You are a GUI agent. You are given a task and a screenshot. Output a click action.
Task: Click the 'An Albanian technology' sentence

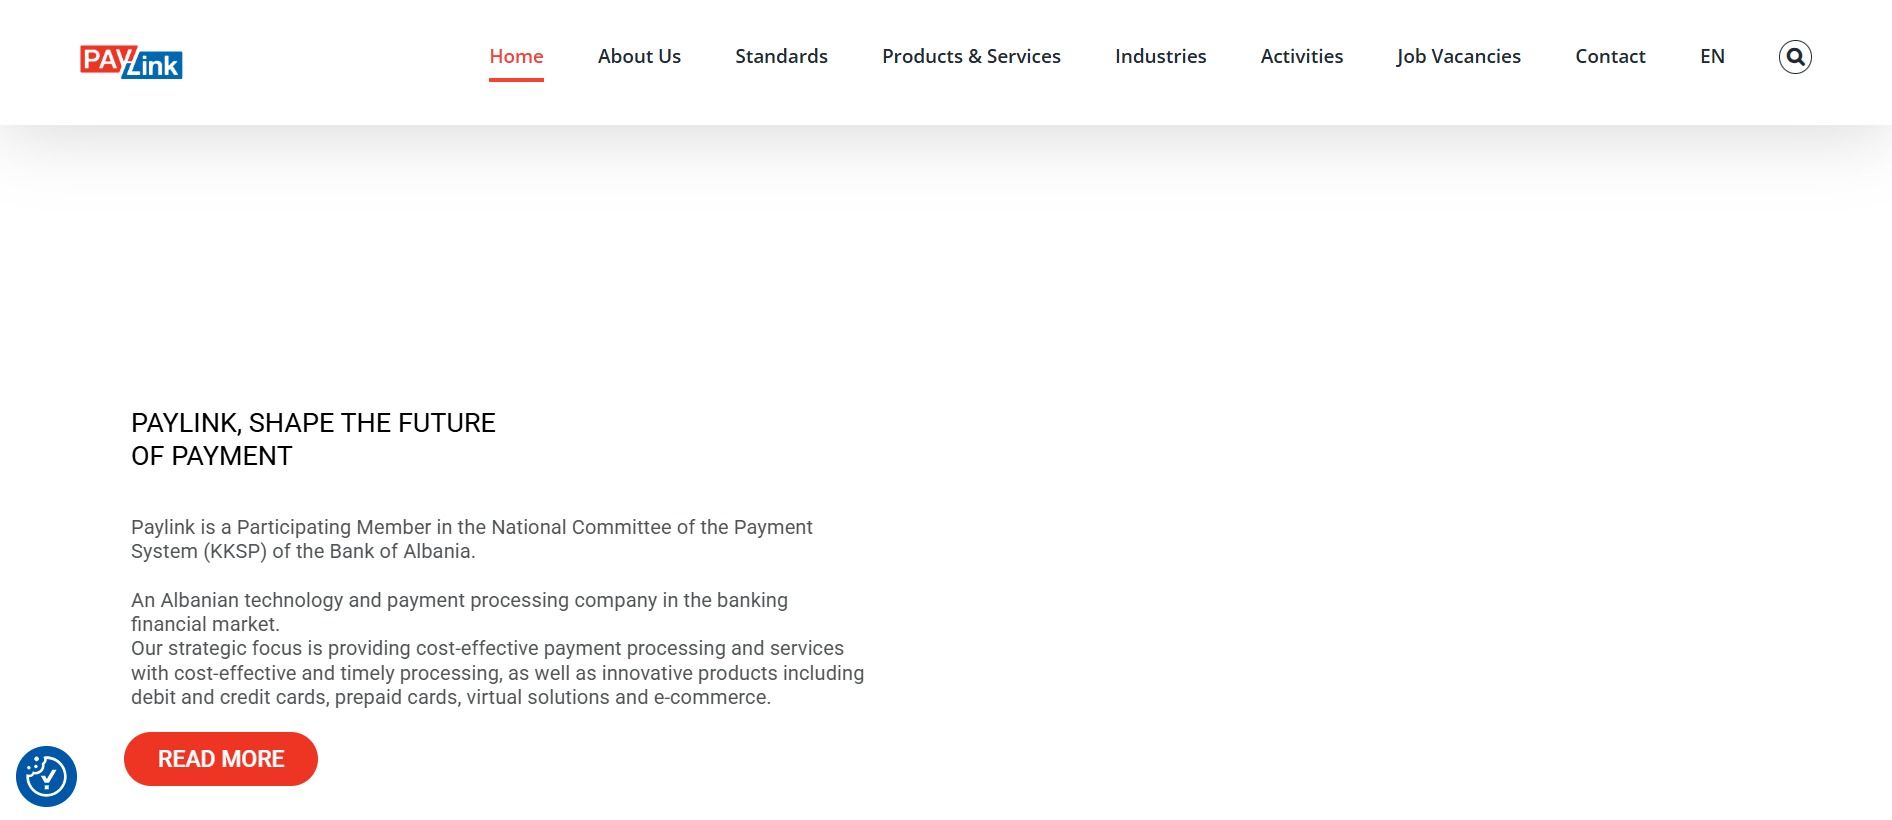coord(459,600)
